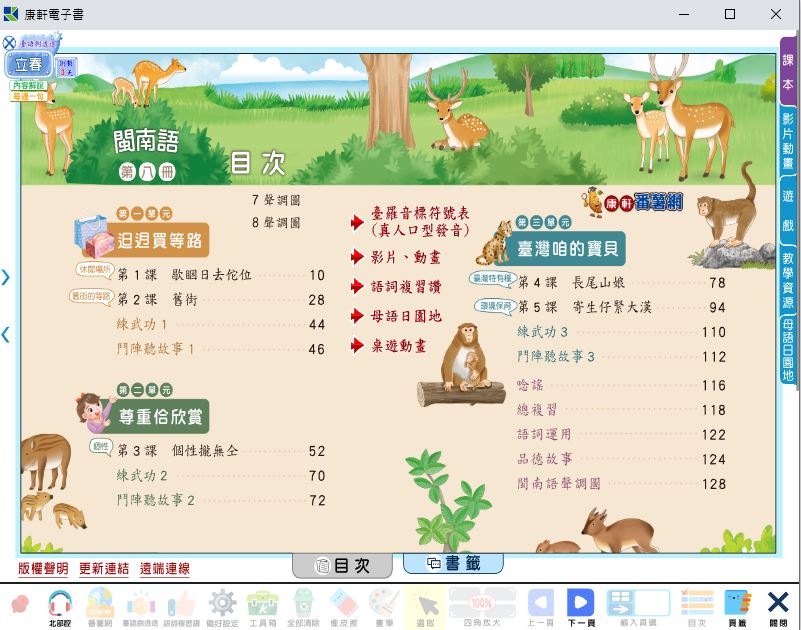Open the red 母語日園地 link
This screenshot has height=630, width=801.
406,316
